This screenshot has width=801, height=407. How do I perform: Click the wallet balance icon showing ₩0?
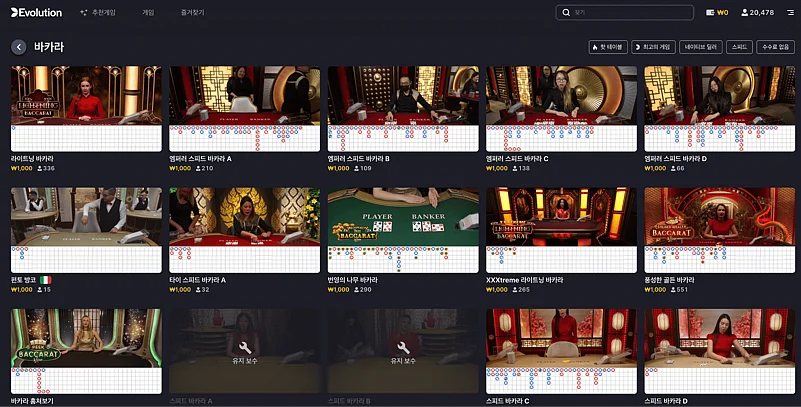click(x=710, y=13)
